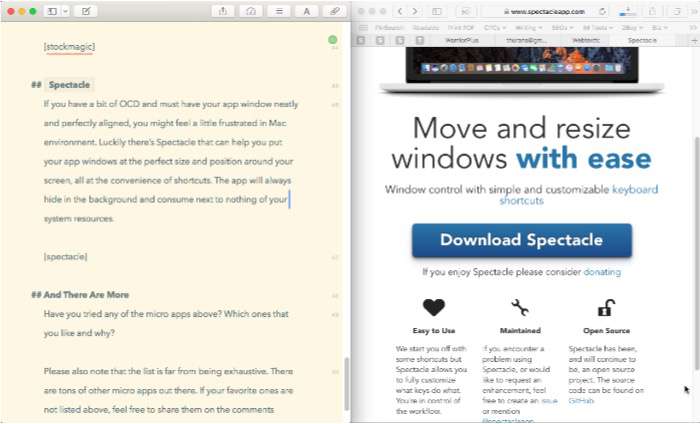Image resolution: width=700 pixels, height=424 pixels.
Task: Open the Safari downloads button
Action: pyautogui.click(x=628, y=11)
